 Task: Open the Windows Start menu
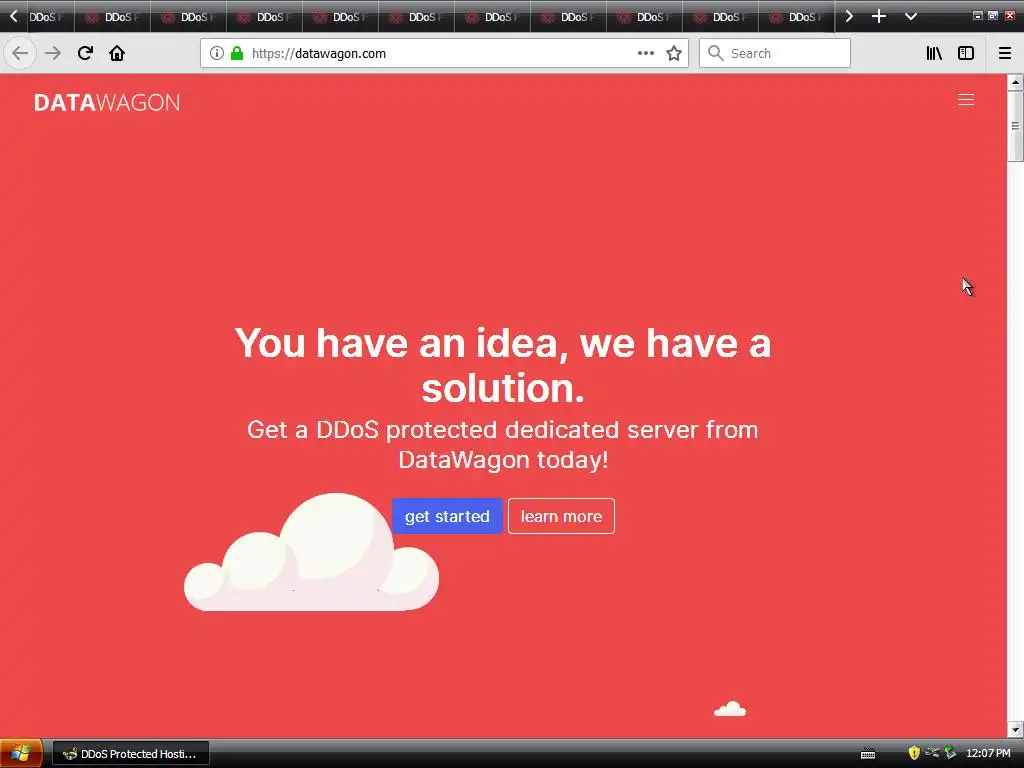21,754
